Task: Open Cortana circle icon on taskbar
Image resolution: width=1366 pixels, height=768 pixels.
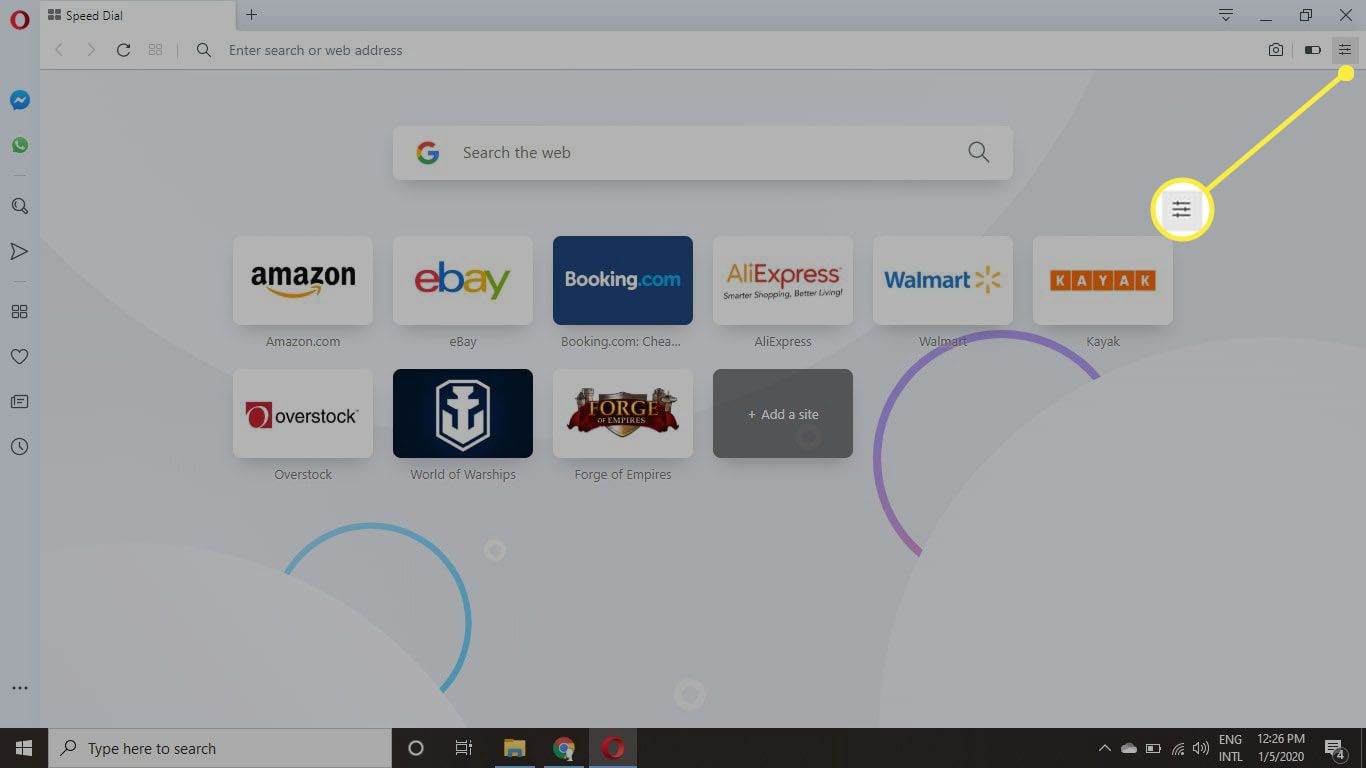Action: pyautogui.click(x=416, y=748)
